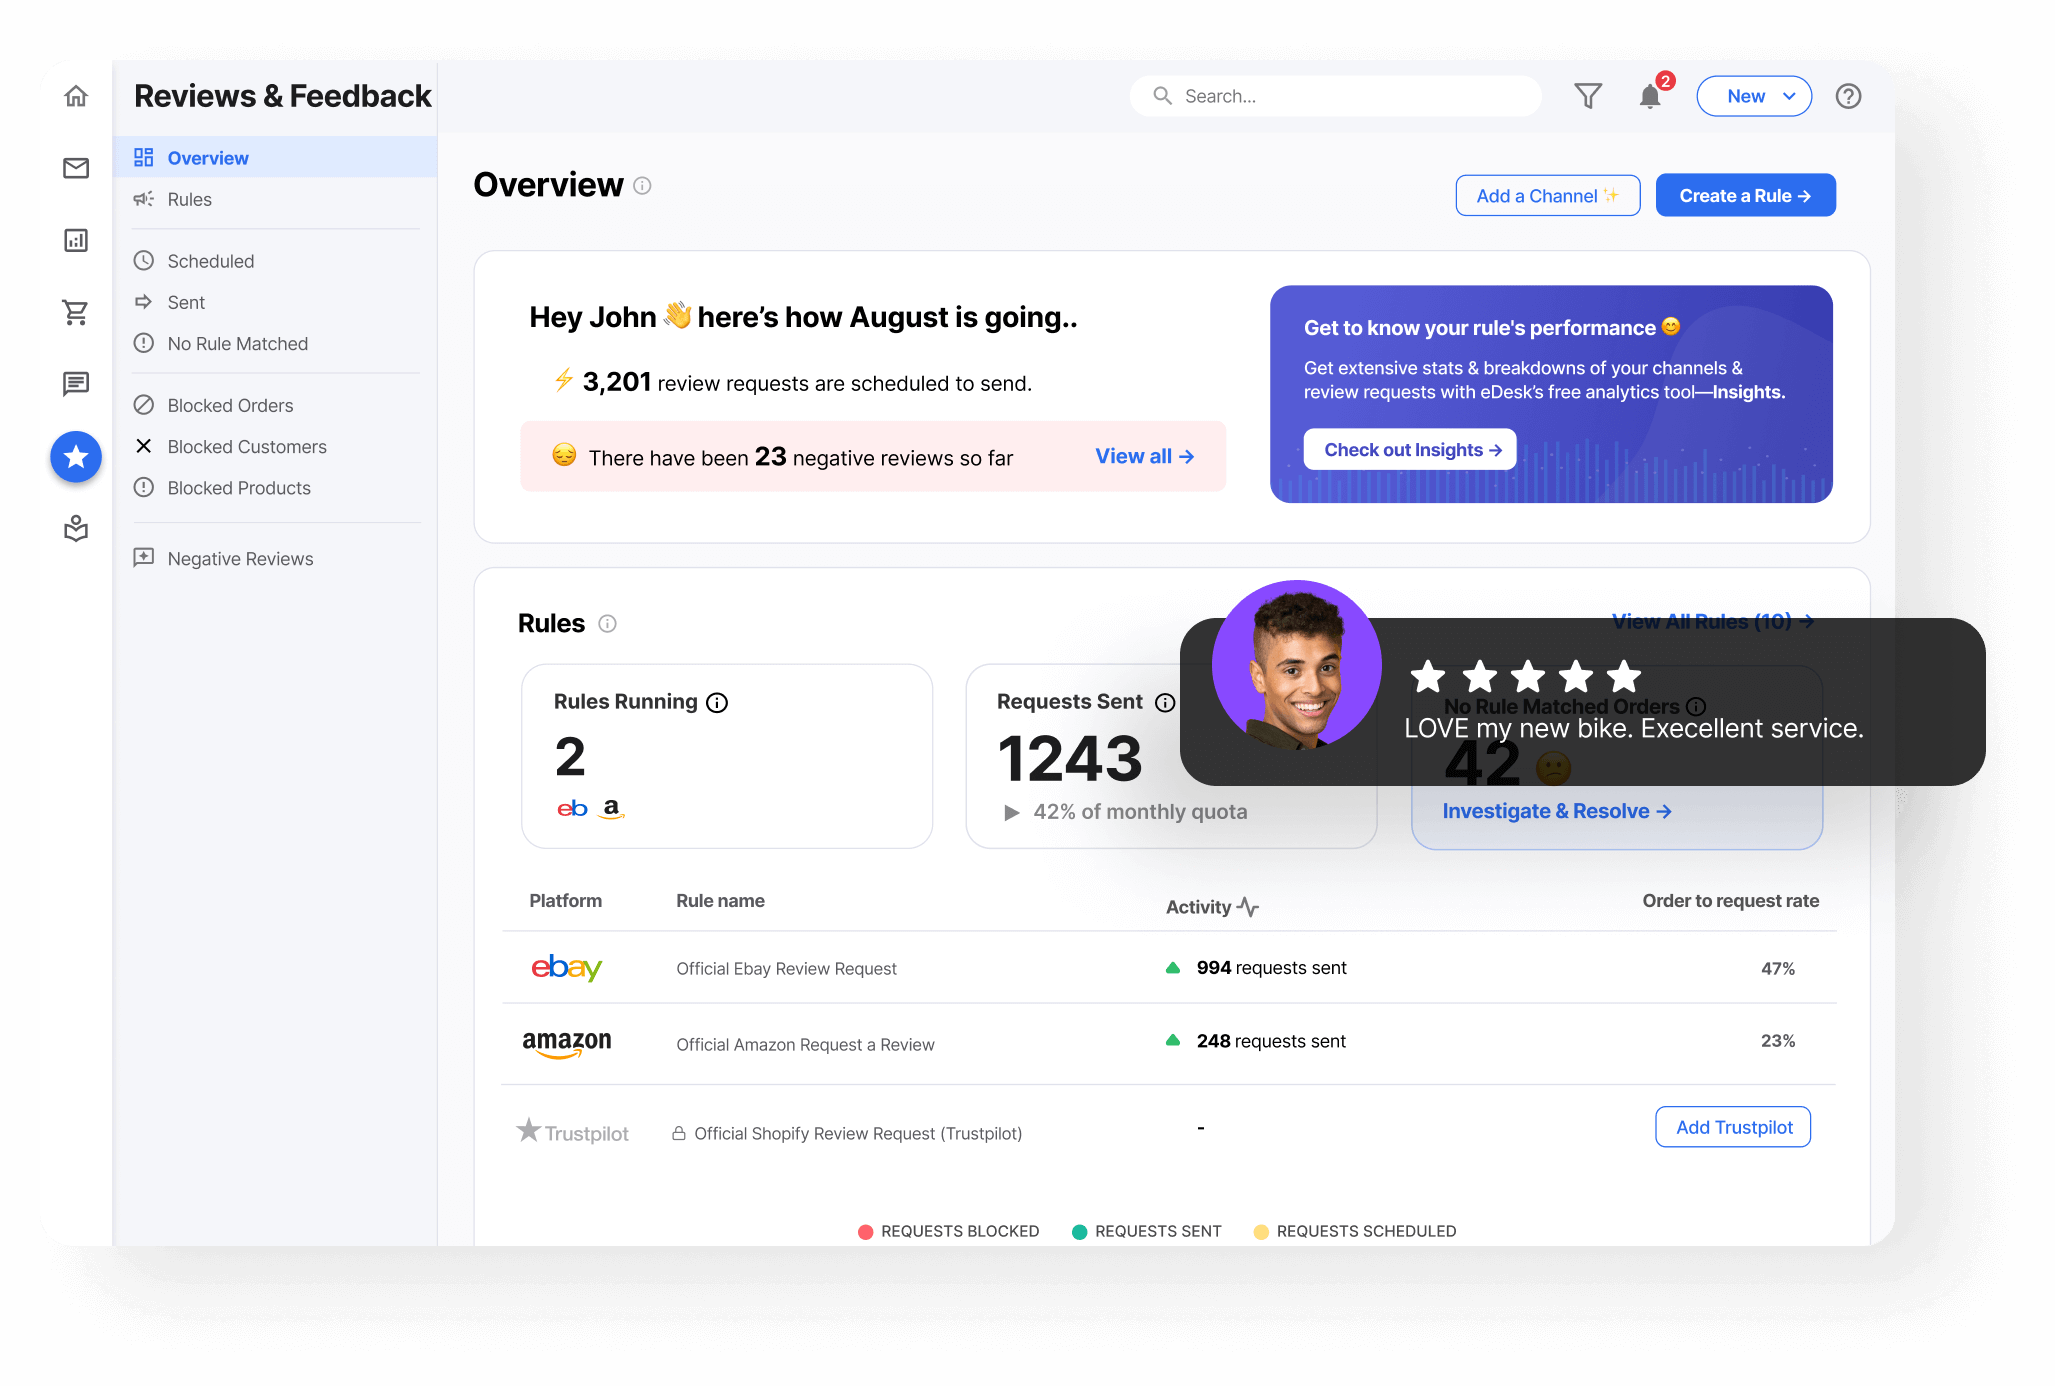Screen dimensions: 2055x1386
Task: Switch to the Rules section in the sidebar
Action: (189, 199)
